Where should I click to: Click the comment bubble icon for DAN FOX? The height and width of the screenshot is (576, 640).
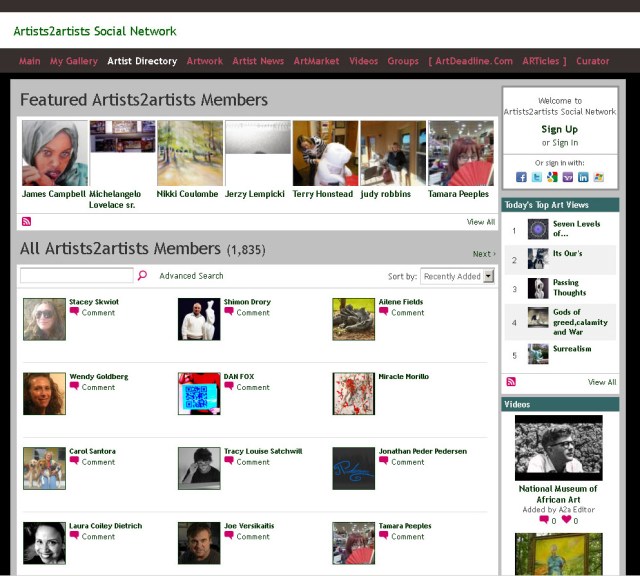tap(229, 386)
